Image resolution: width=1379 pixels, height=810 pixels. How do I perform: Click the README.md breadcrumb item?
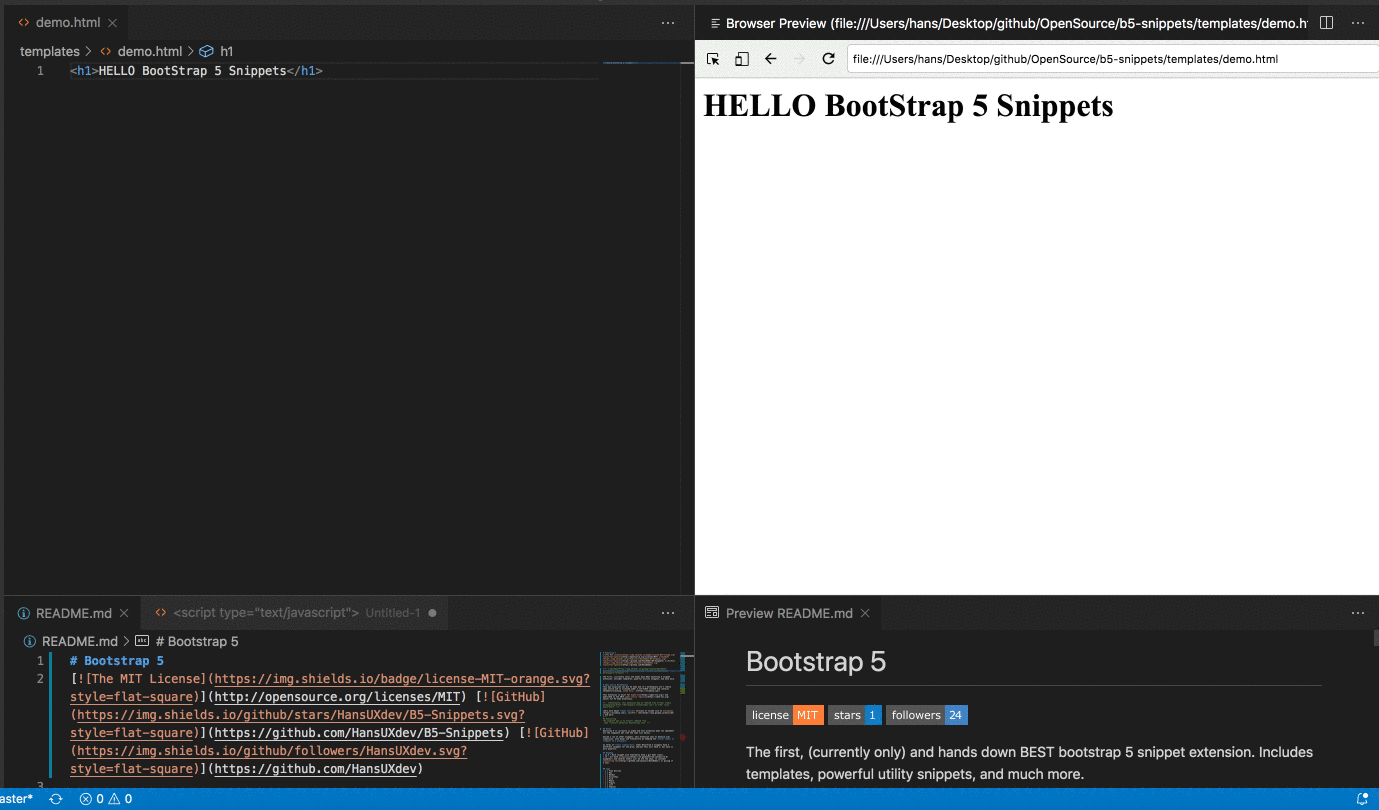click(79, 641)
